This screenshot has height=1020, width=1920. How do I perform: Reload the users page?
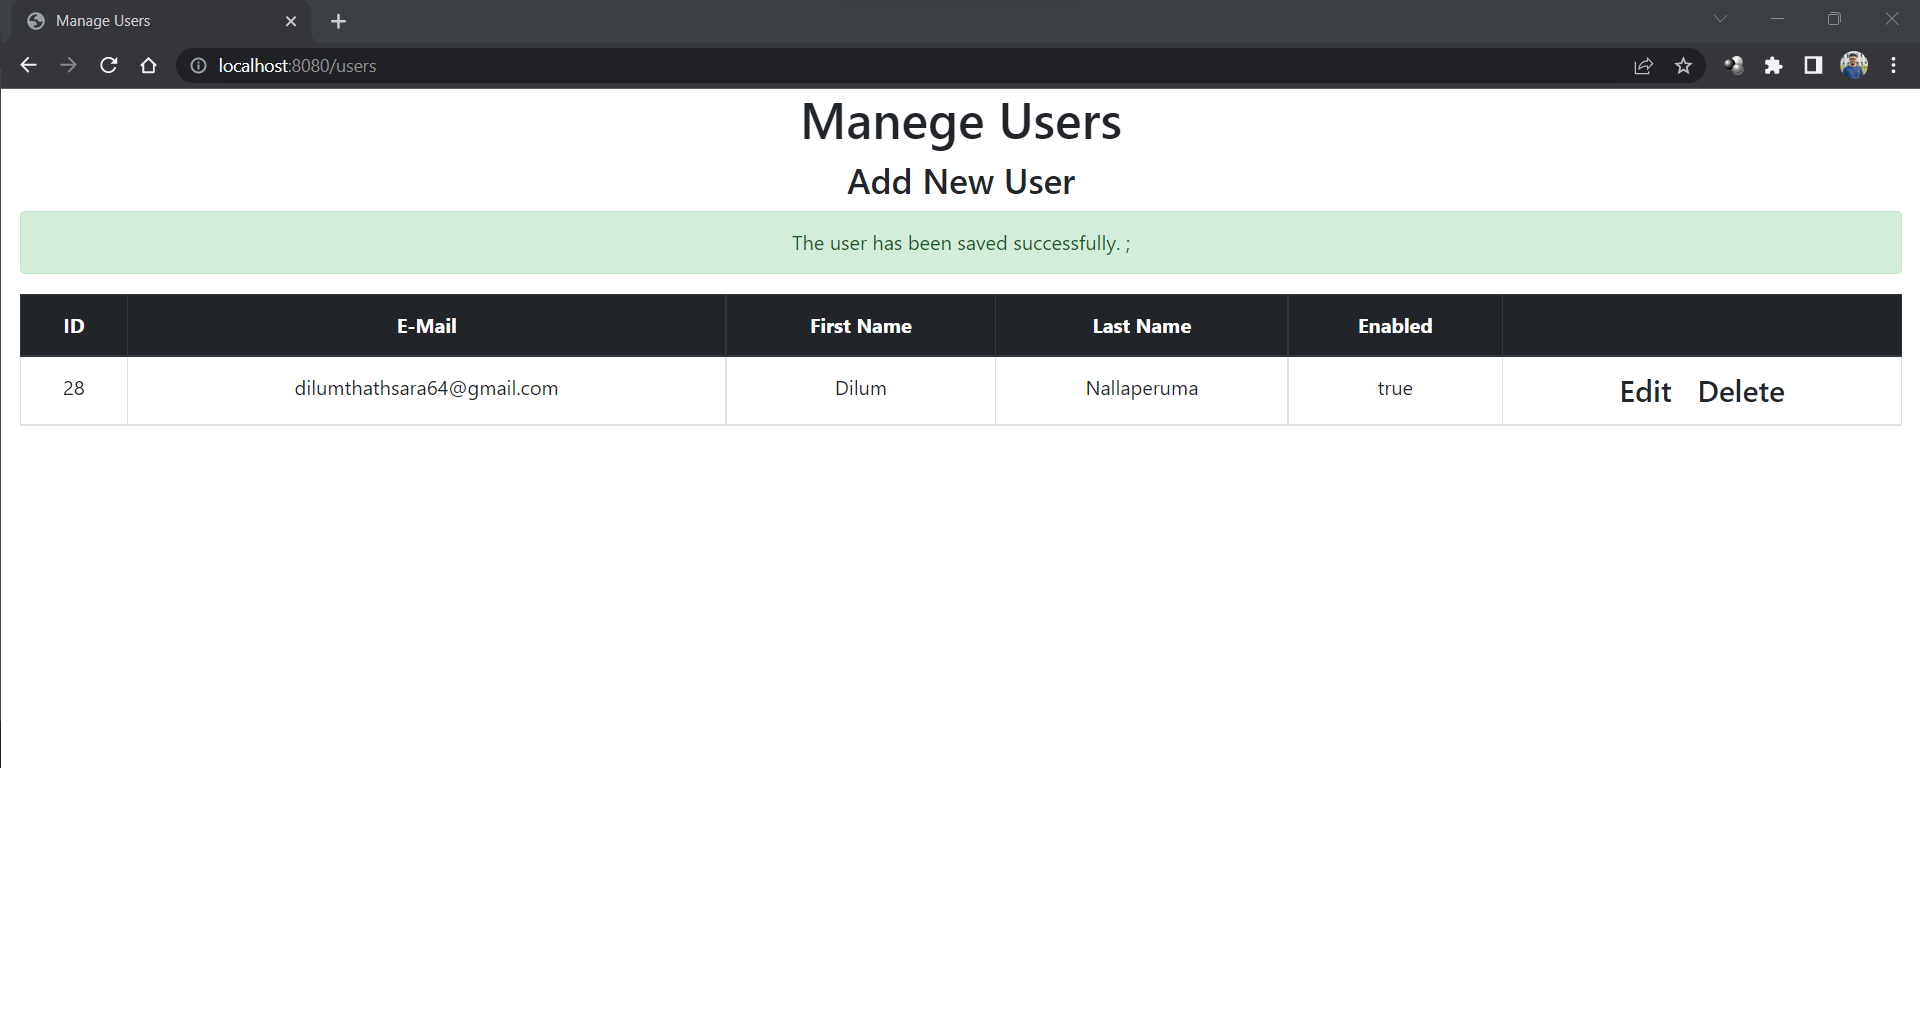pyautogui.click(x=108, y=65)
